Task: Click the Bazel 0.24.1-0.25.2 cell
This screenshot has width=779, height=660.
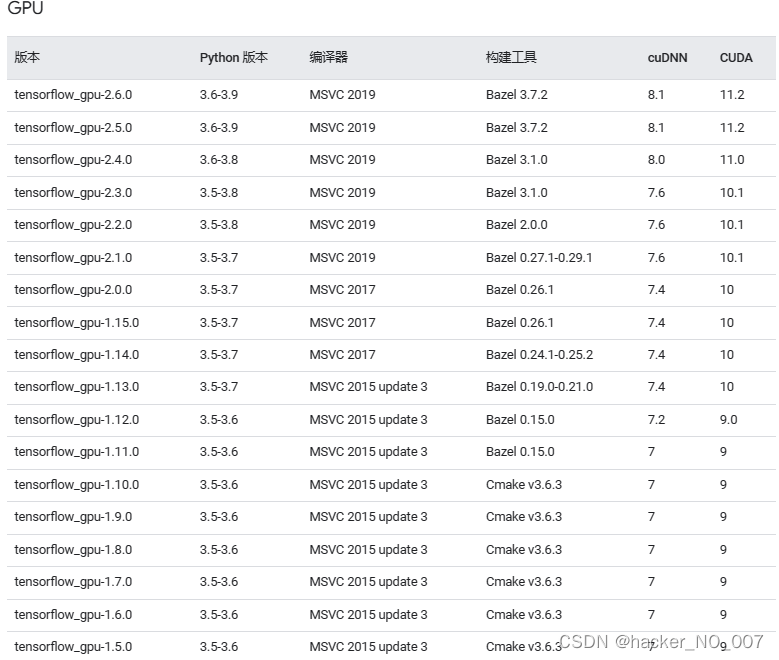Action: 540,355
